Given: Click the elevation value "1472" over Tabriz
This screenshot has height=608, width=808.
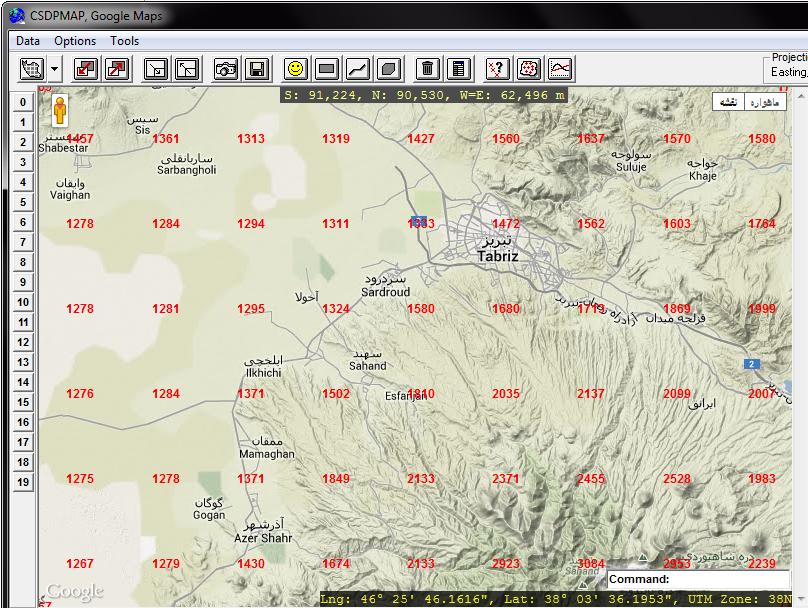Looking at the screenshot, I should coord(506,224).
